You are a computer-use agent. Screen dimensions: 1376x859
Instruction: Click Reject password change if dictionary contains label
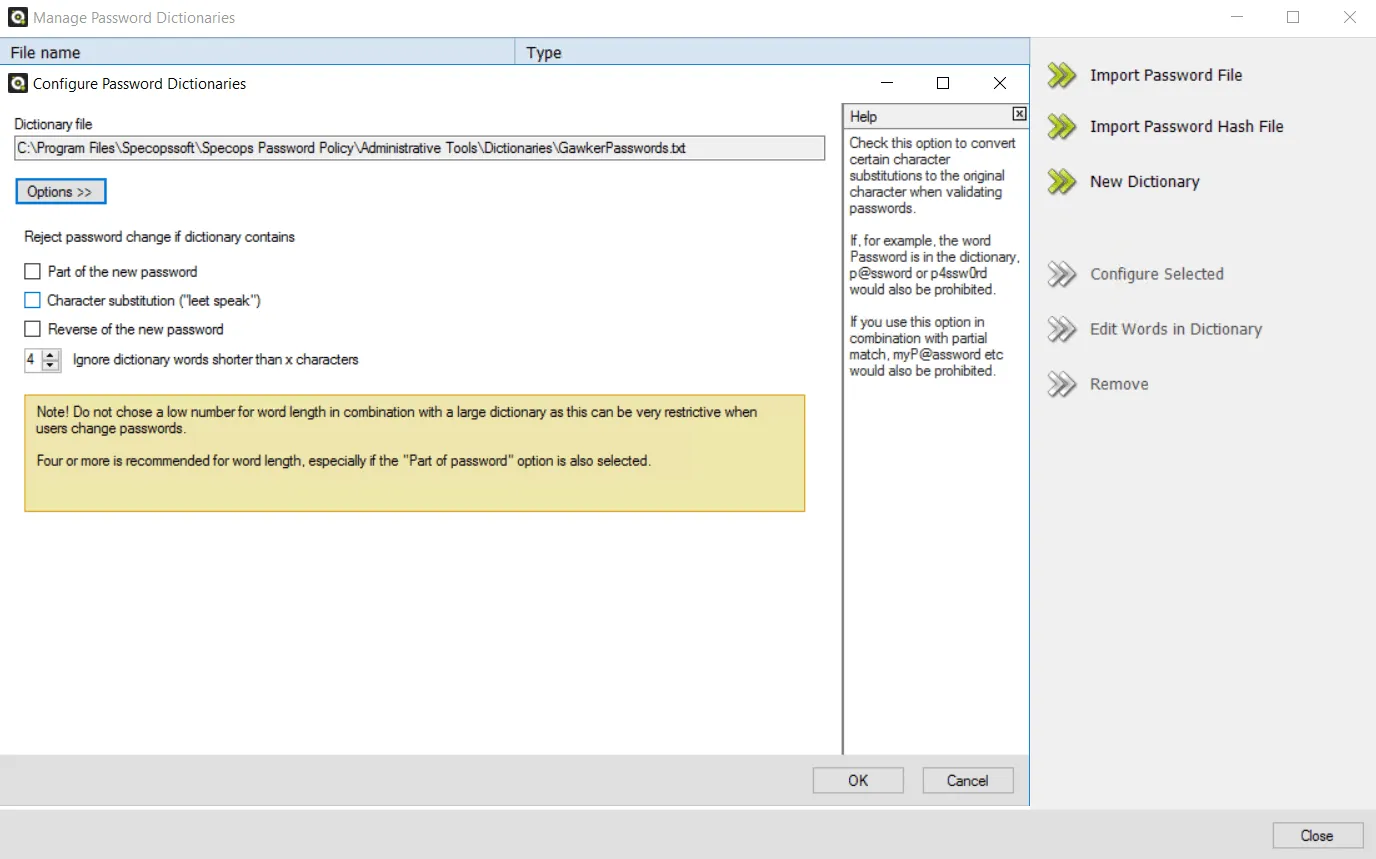160,237
